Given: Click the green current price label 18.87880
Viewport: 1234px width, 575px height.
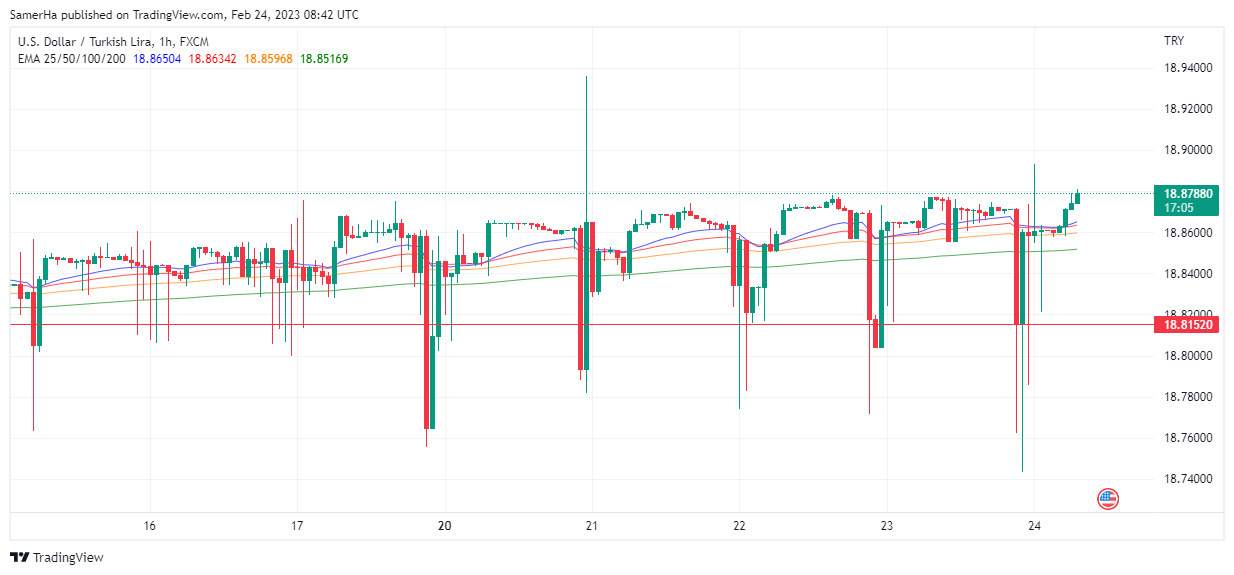Looking at the screenshot, I should (1183, 193).
